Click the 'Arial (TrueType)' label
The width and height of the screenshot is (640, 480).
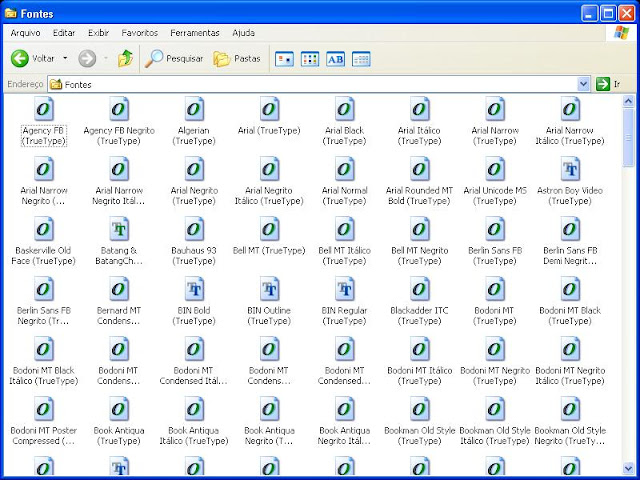(269, 131)
